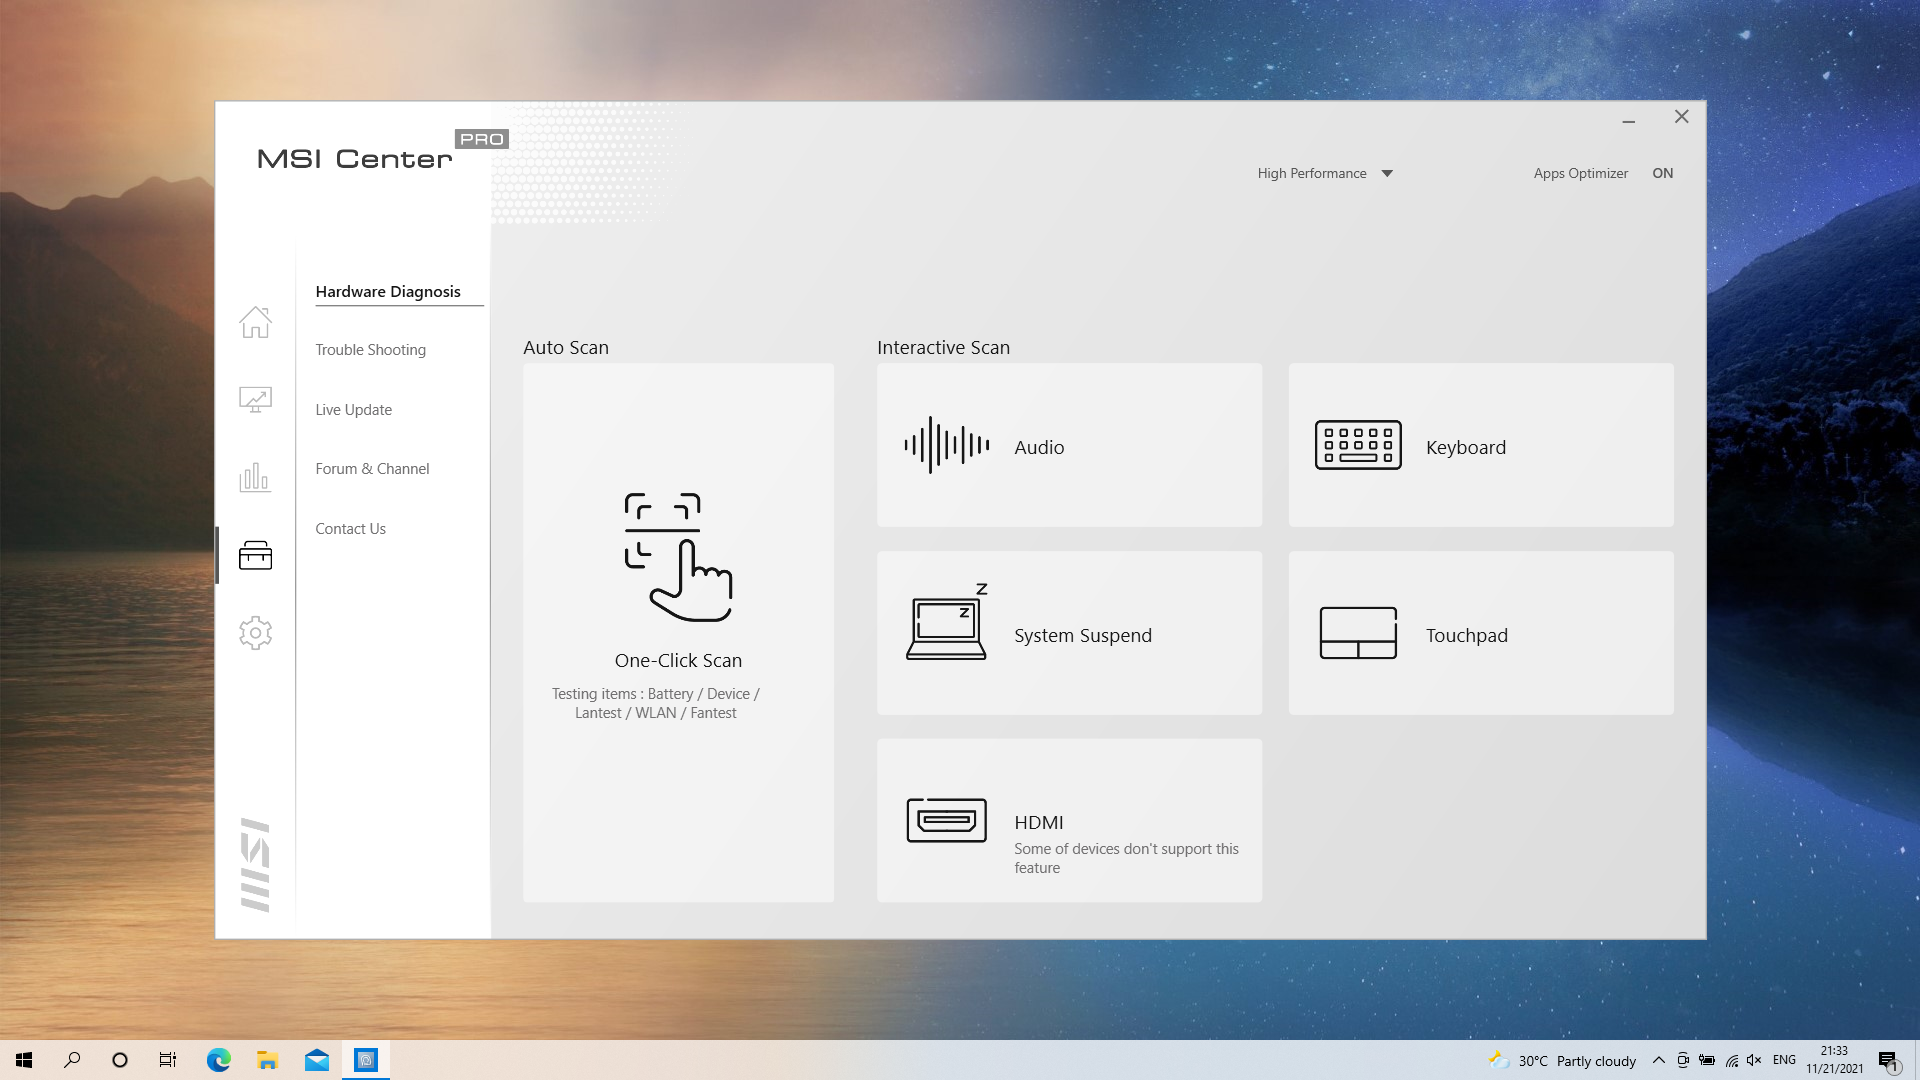Run the One-Click Scan
The image size is (1920, 1080).
[678, 633]
